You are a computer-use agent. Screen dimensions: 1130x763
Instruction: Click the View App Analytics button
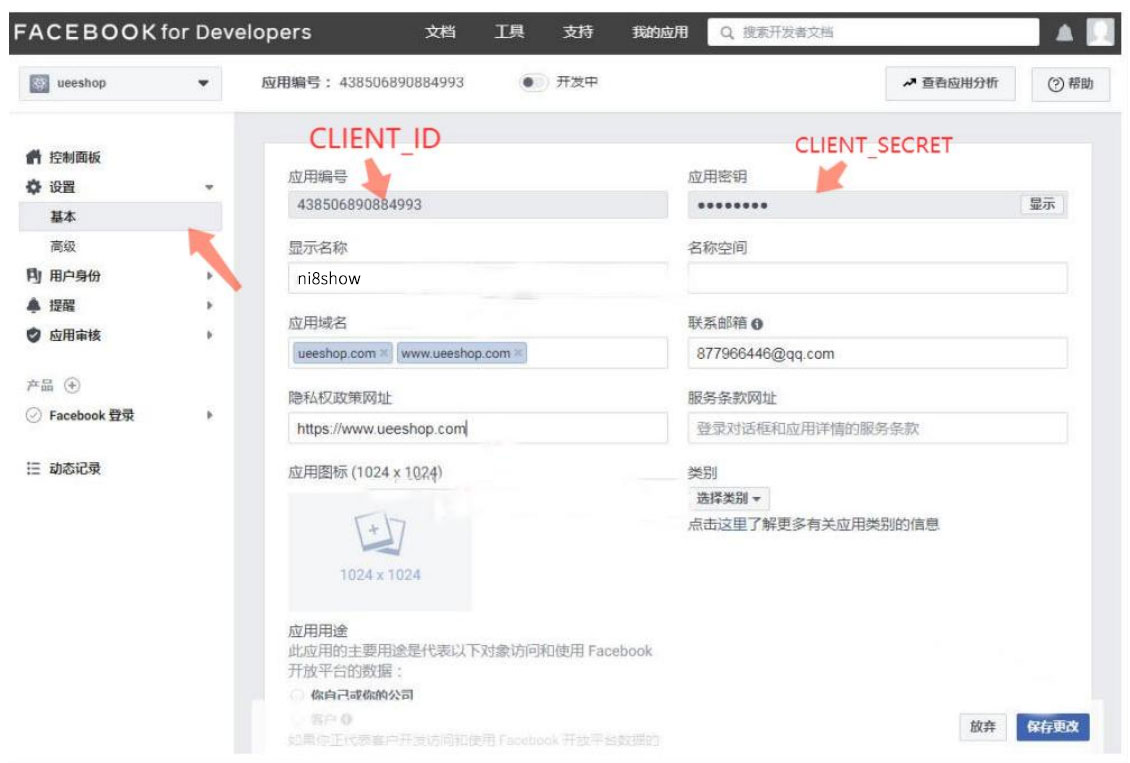coord(950,84)
